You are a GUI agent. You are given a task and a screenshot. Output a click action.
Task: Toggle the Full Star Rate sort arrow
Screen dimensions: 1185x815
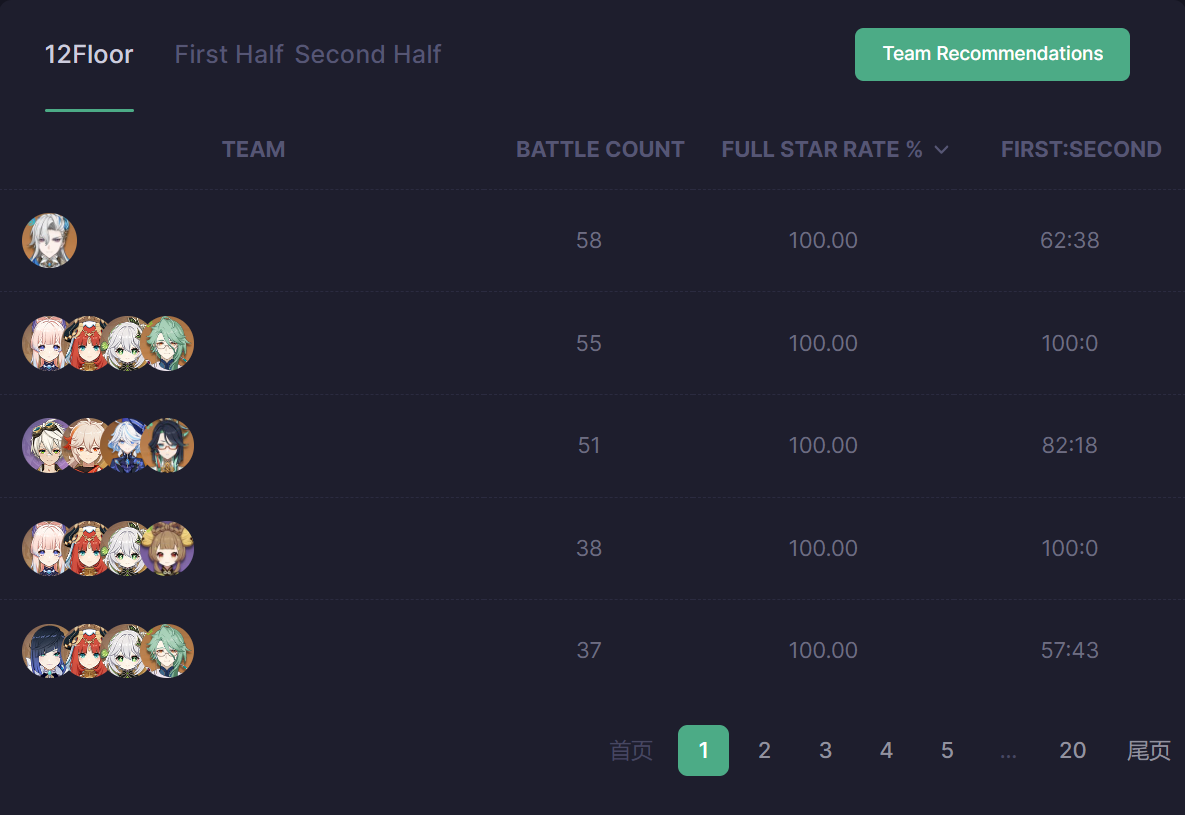coord(941,150)
